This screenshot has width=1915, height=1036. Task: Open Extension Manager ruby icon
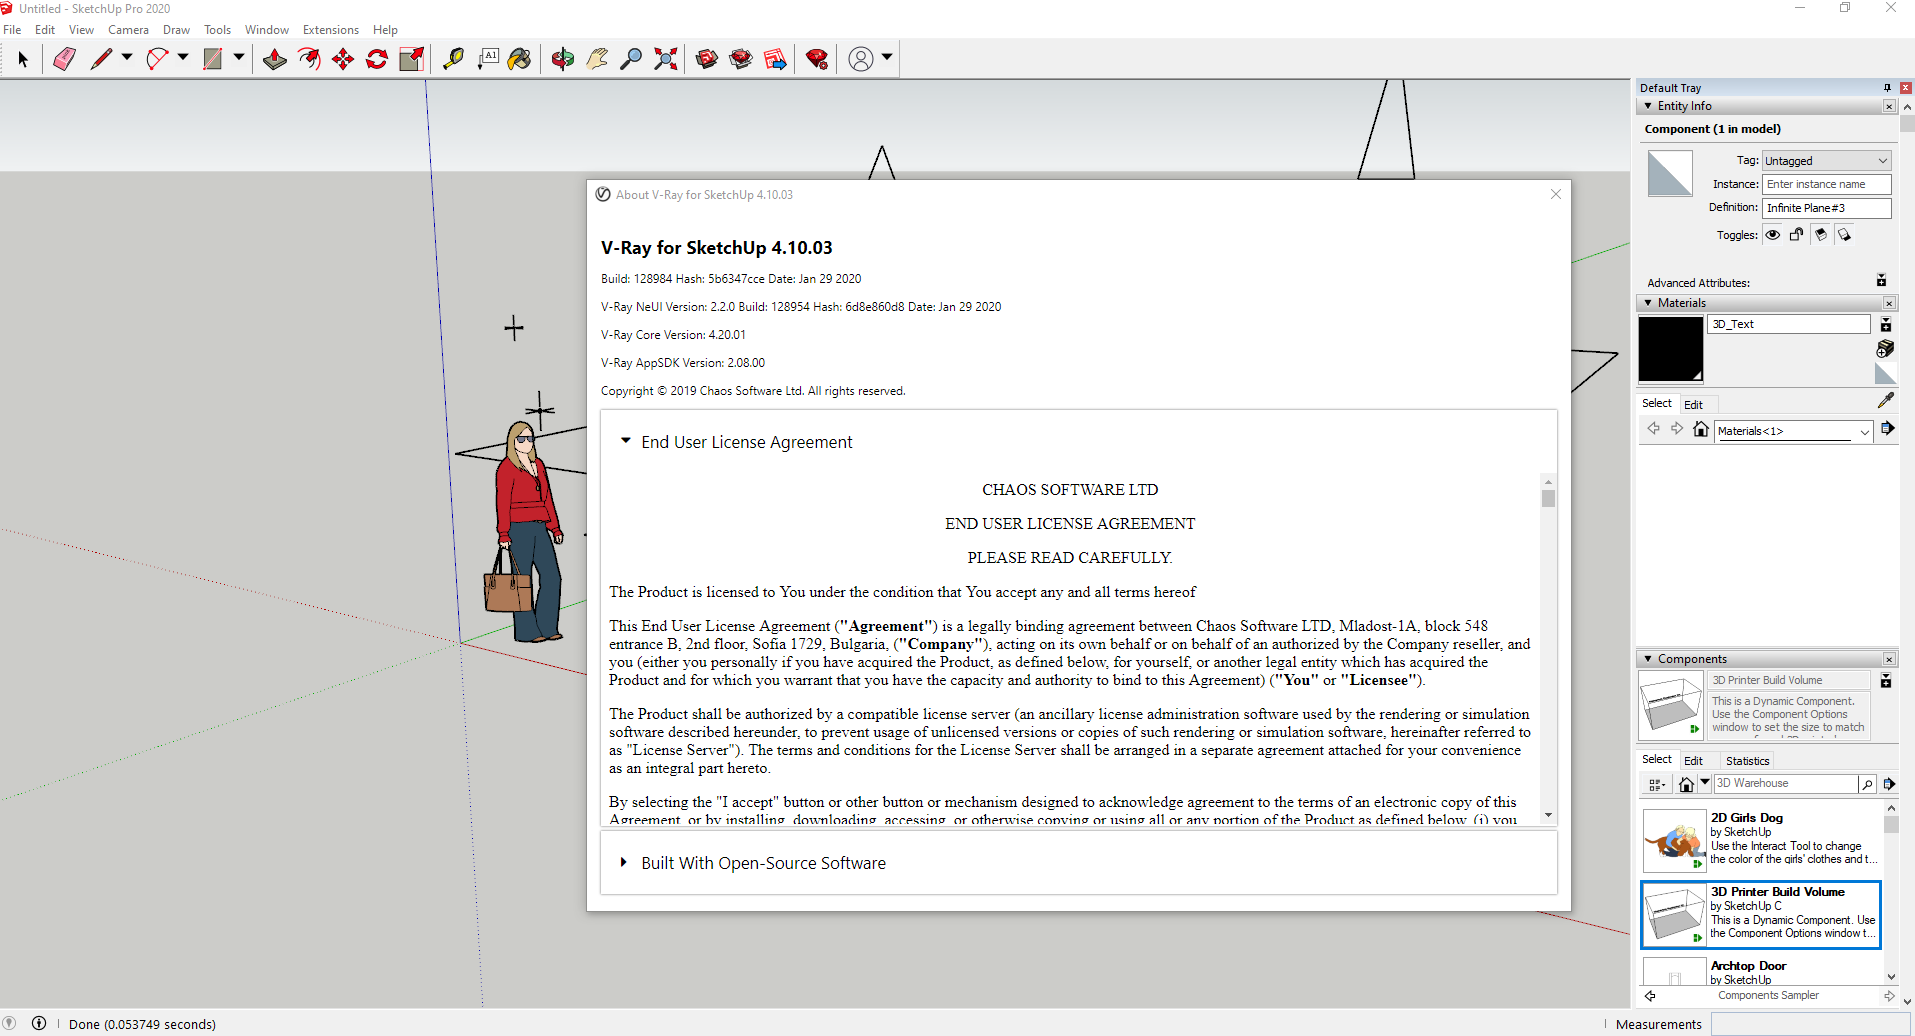point(817,60)
